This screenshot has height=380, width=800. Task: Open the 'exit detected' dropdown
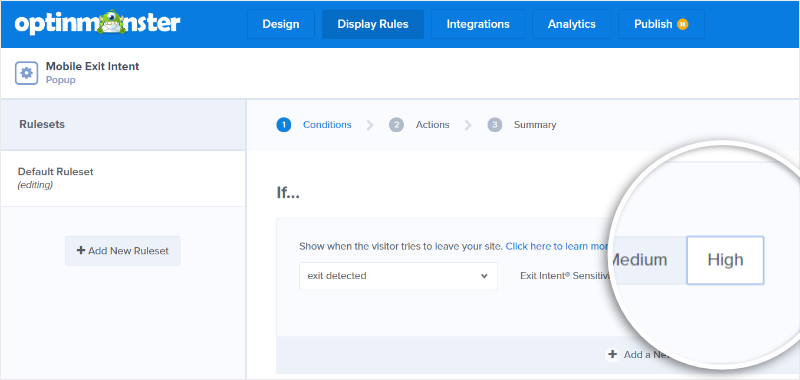(x=398, y=276)
